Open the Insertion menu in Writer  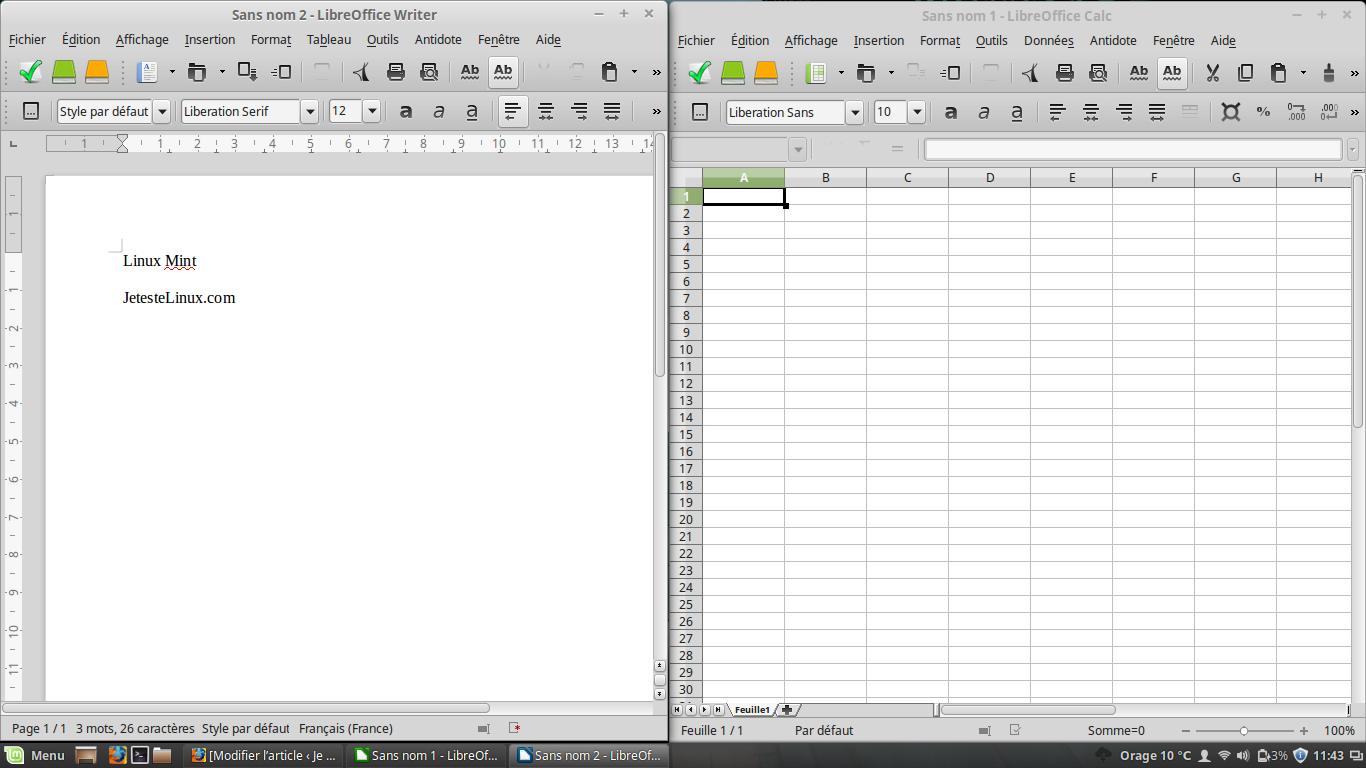(210, 39)
